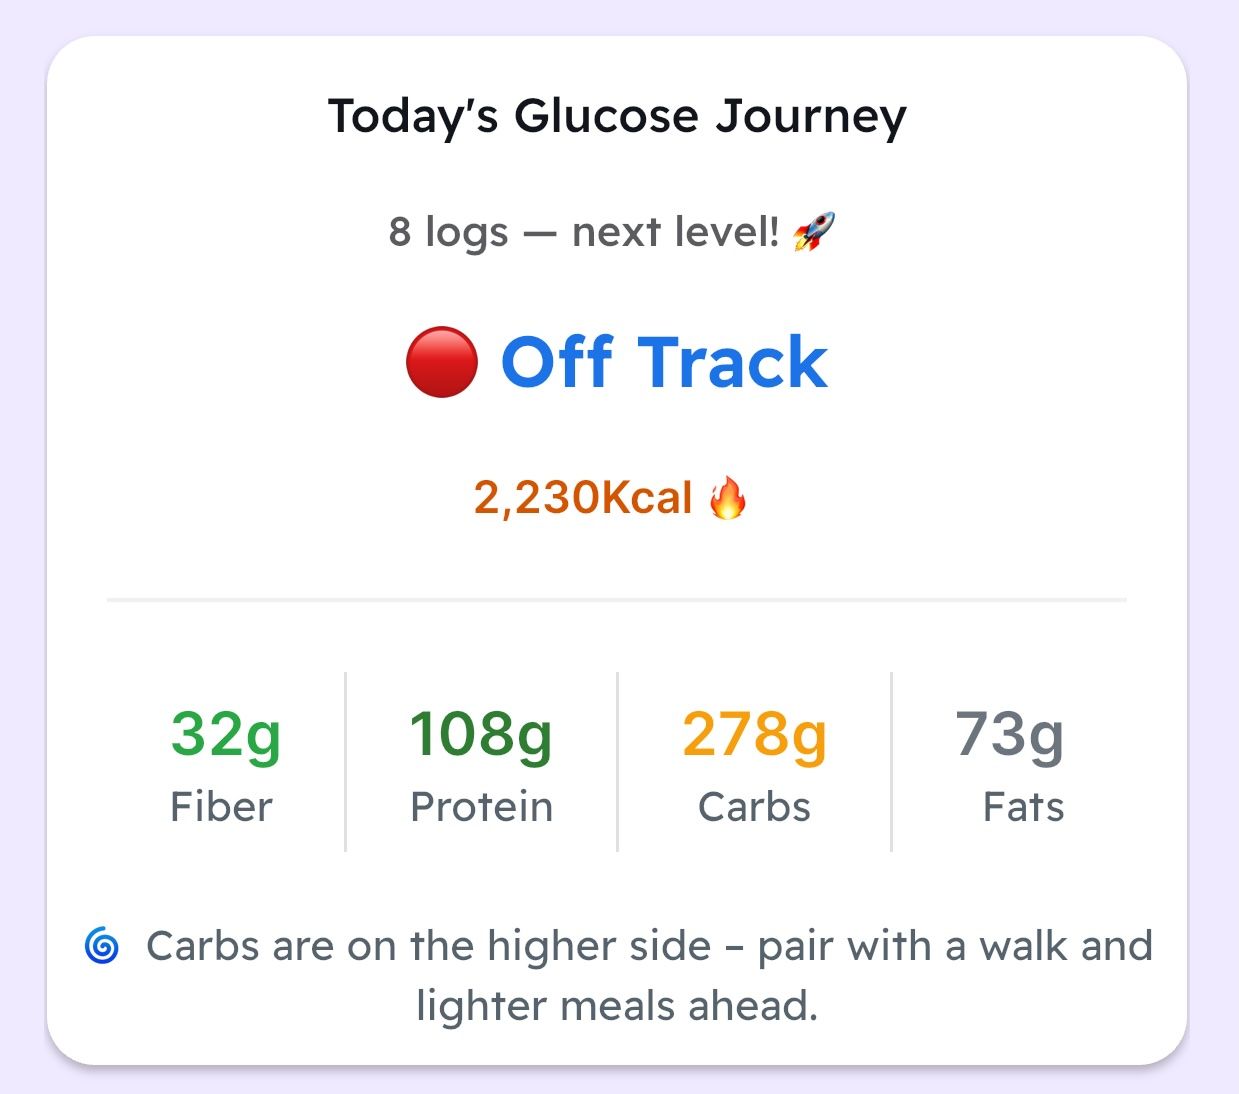This screenshot has width=1239, height=1094.
Task: Select the cyclone icon before the carbs tip
Action: pyautogui.click(x=103, y=945)
